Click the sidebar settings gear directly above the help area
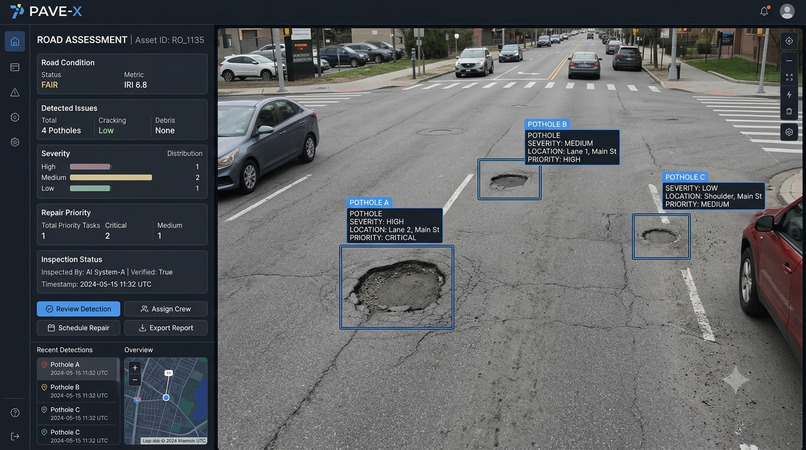 (15, 142)
